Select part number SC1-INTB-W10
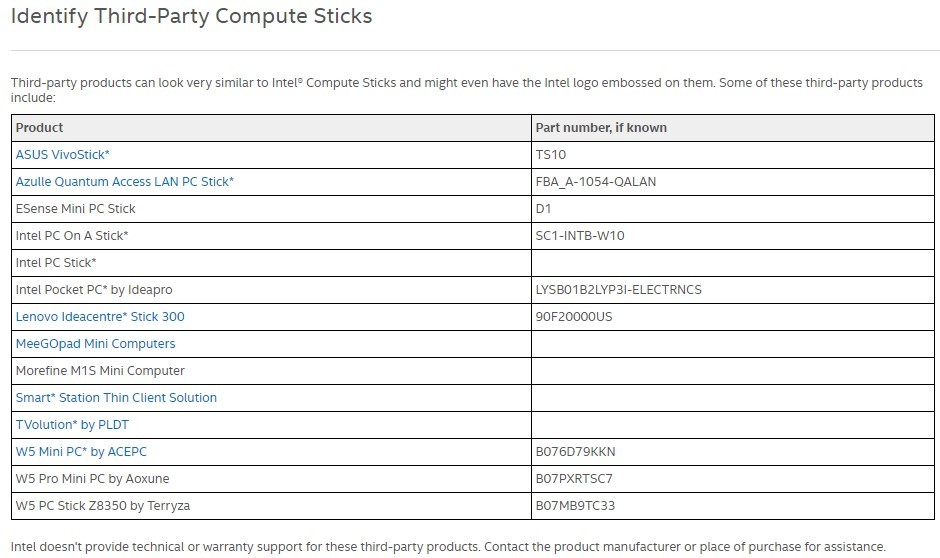The image size is (940, 558). [581, 236]
